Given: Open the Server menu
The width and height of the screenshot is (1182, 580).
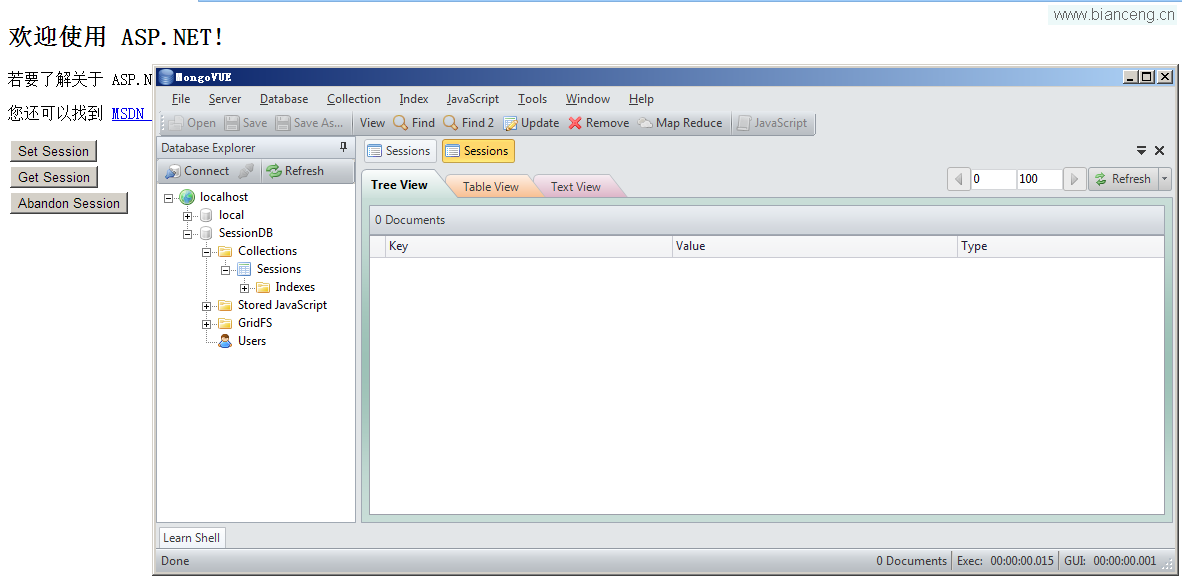Looking at the screenshot, I should 225,99.
